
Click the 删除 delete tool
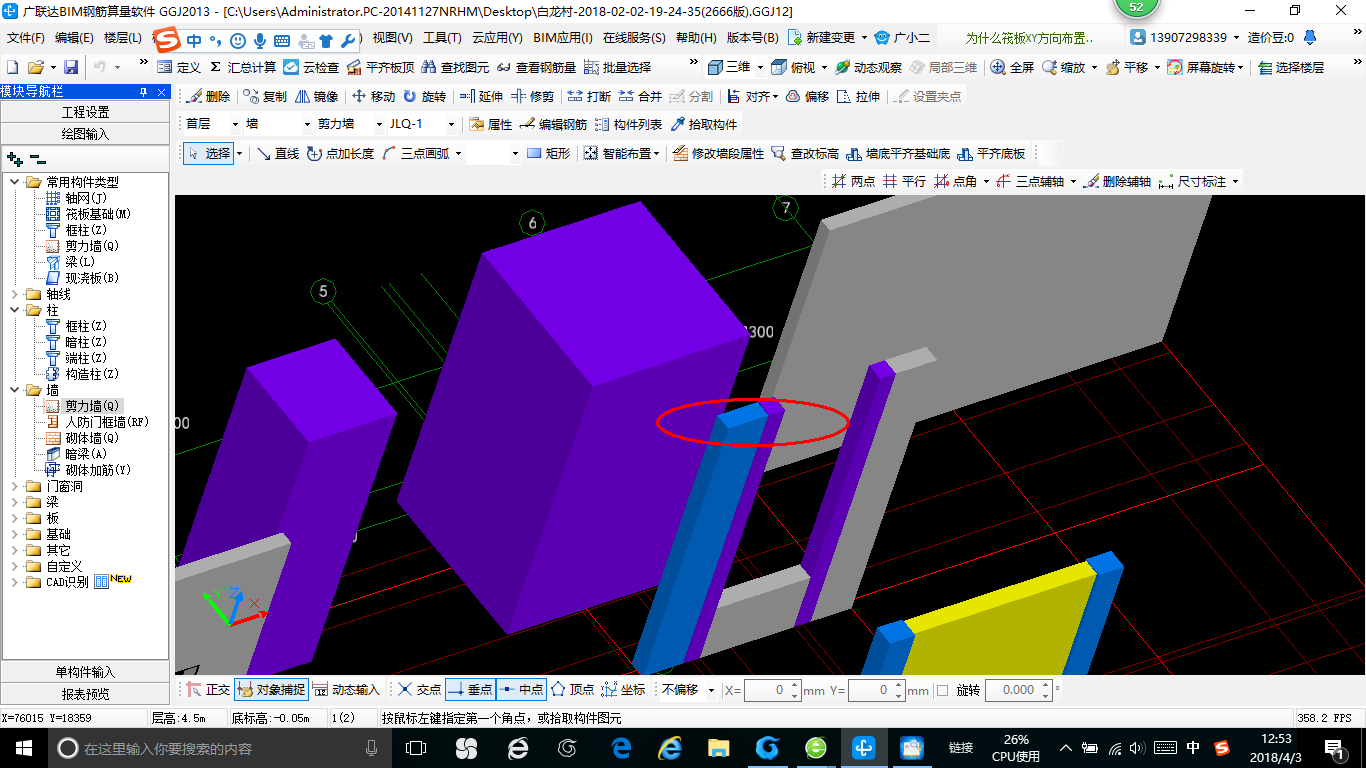coord(208,97)
